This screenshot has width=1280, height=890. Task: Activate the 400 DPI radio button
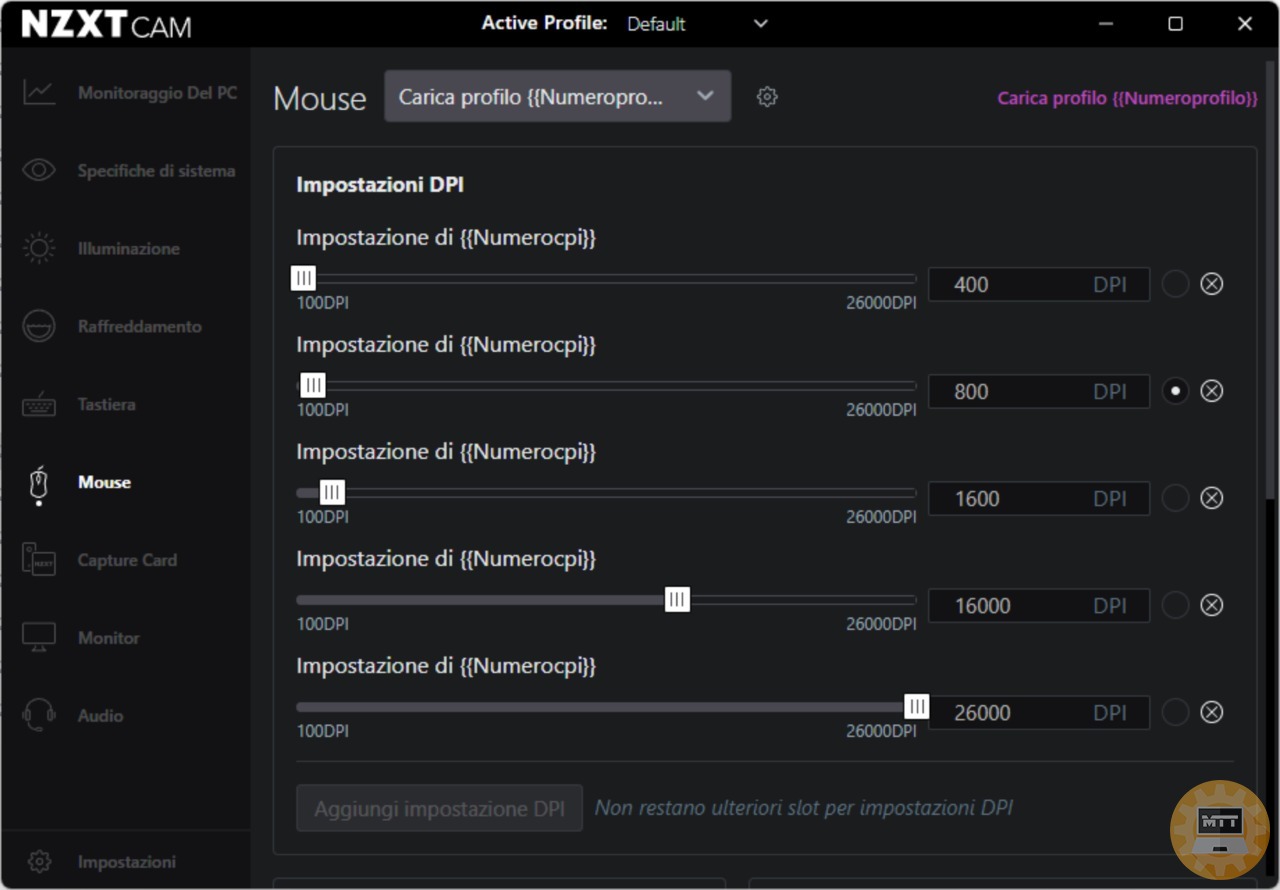[x=1175, y=284]
